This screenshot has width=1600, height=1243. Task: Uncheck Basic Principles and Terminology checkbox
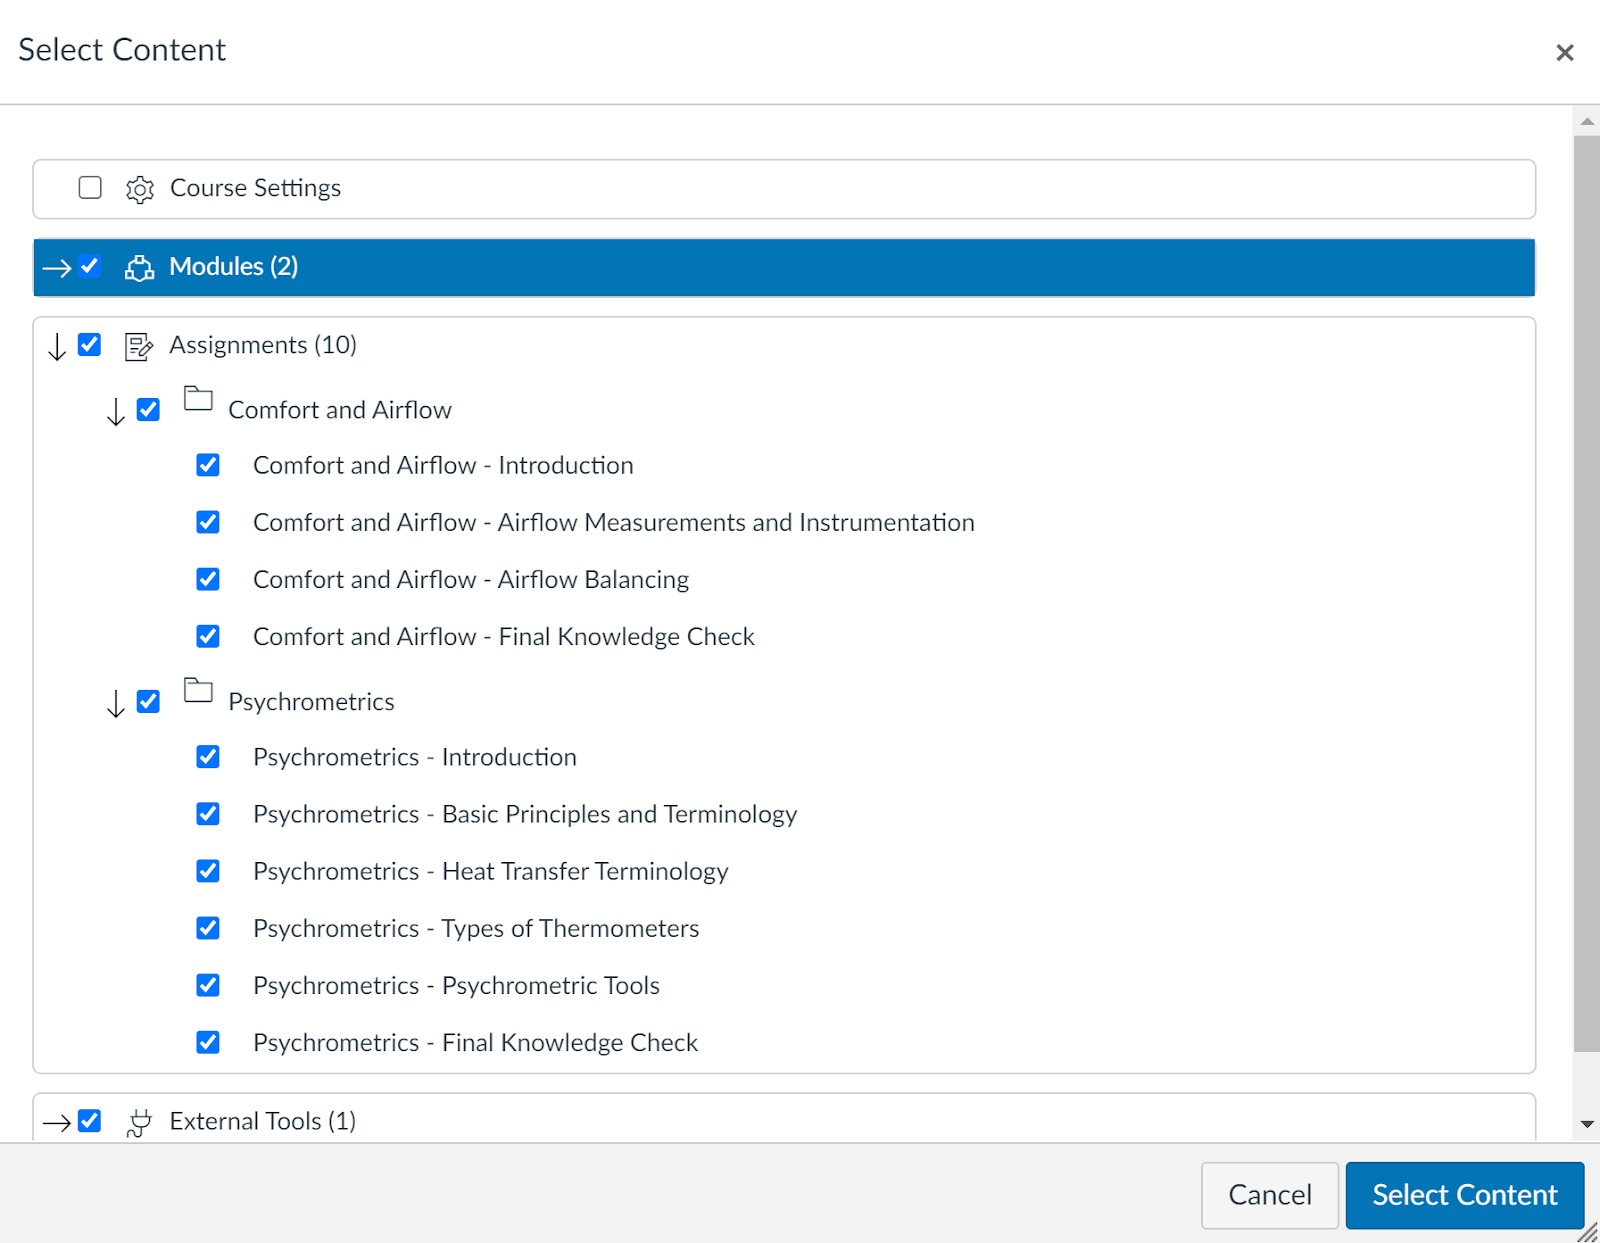[x=208, y=814]
